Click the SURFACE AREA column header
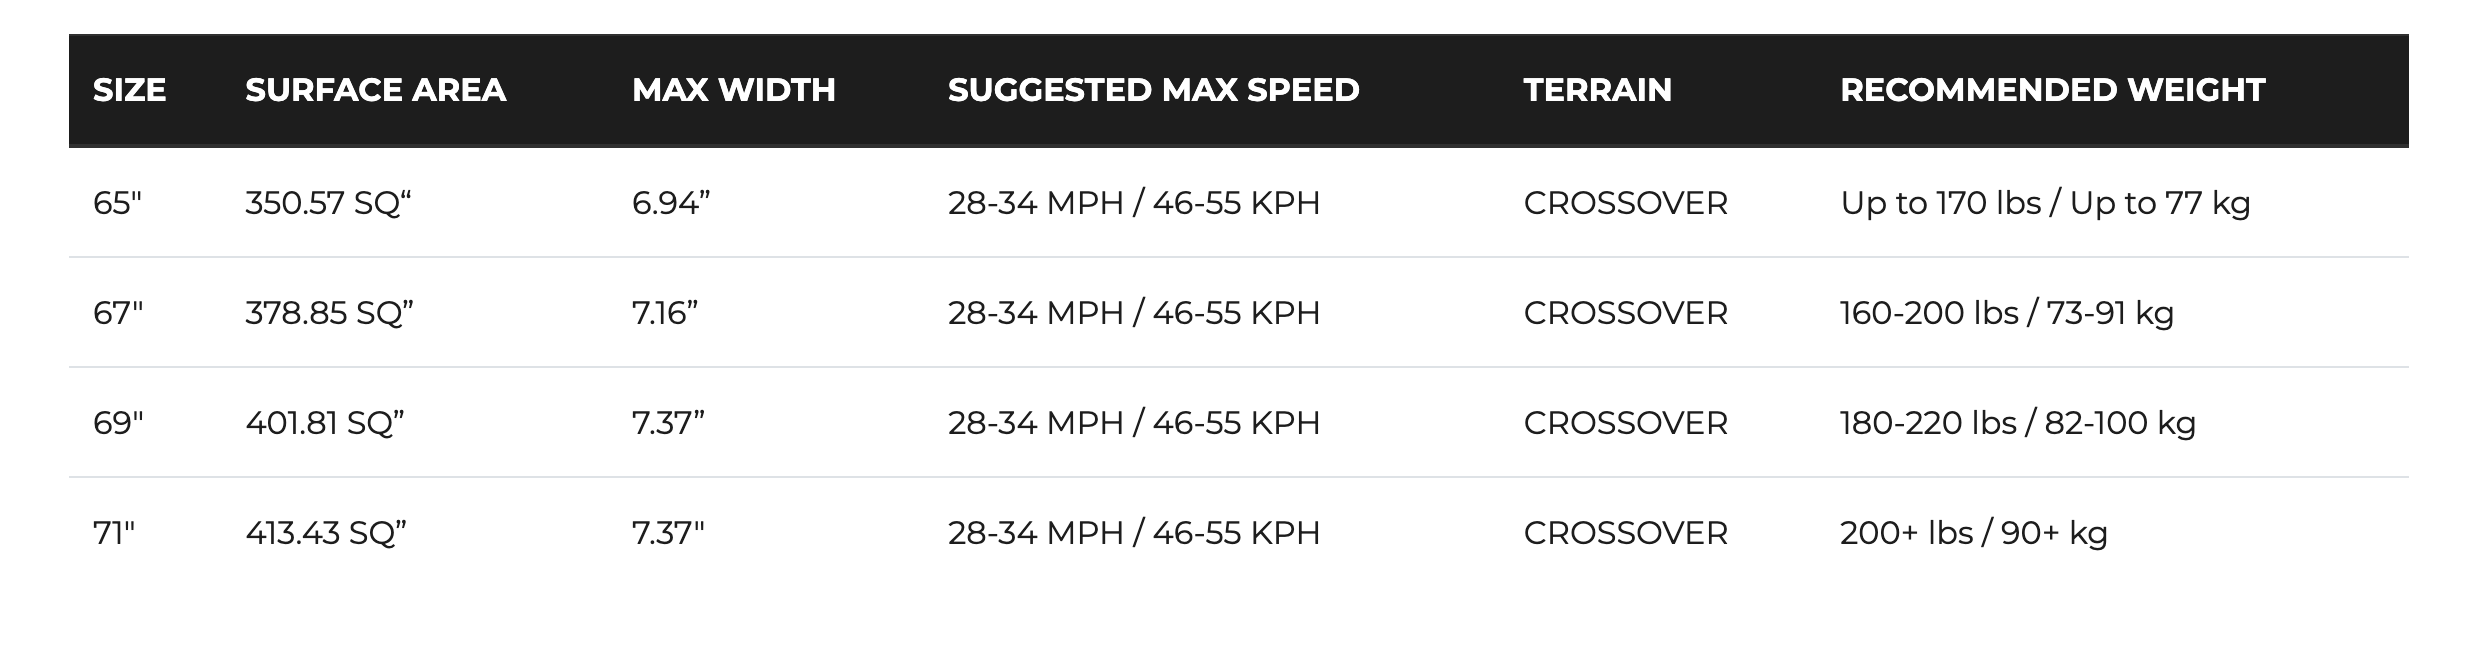The height and width of the screenshot is (654, 2488). tap(375, 90)
